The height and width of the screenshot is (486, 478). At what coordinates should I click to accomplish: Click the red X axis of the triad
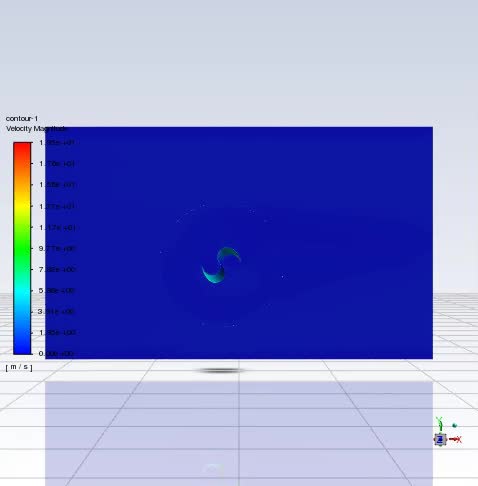coord(455,440)
